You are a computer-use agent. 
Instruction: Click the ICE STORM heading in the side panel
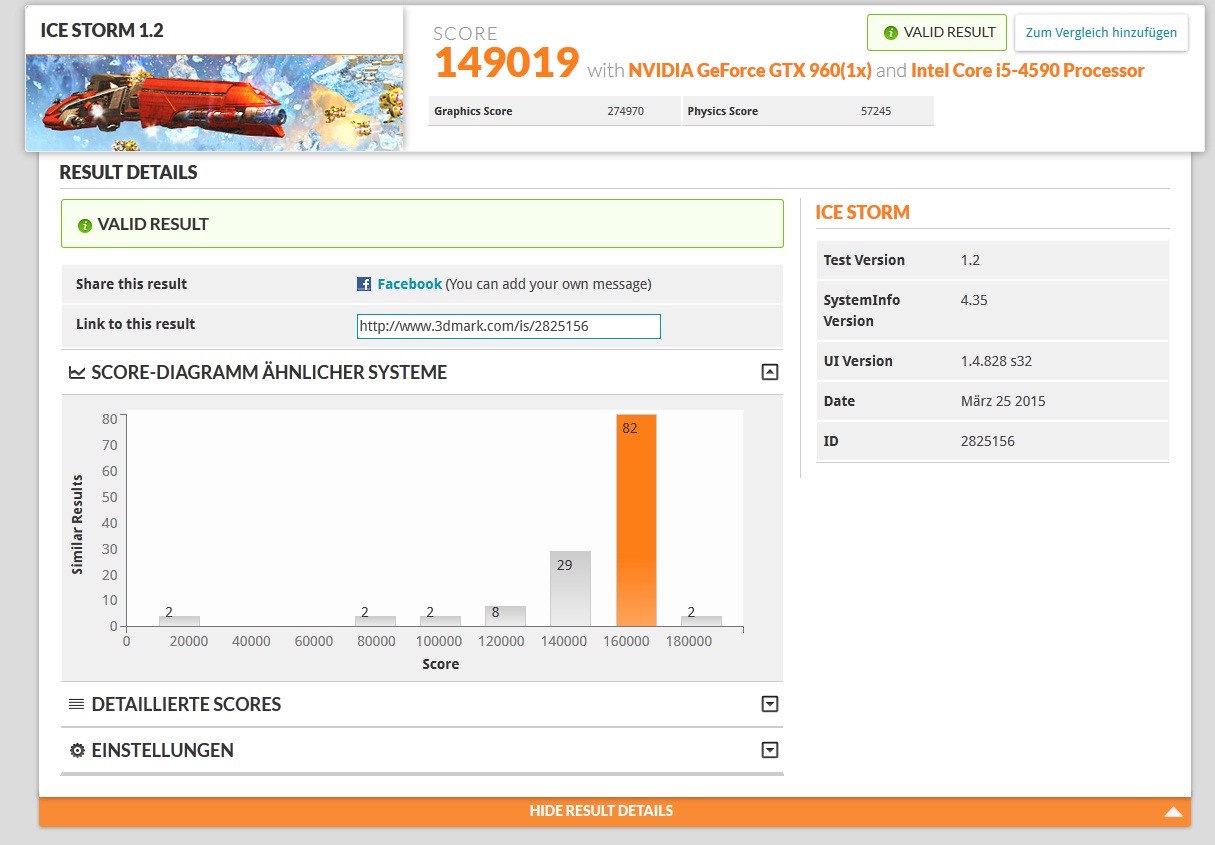pos(863,212)
